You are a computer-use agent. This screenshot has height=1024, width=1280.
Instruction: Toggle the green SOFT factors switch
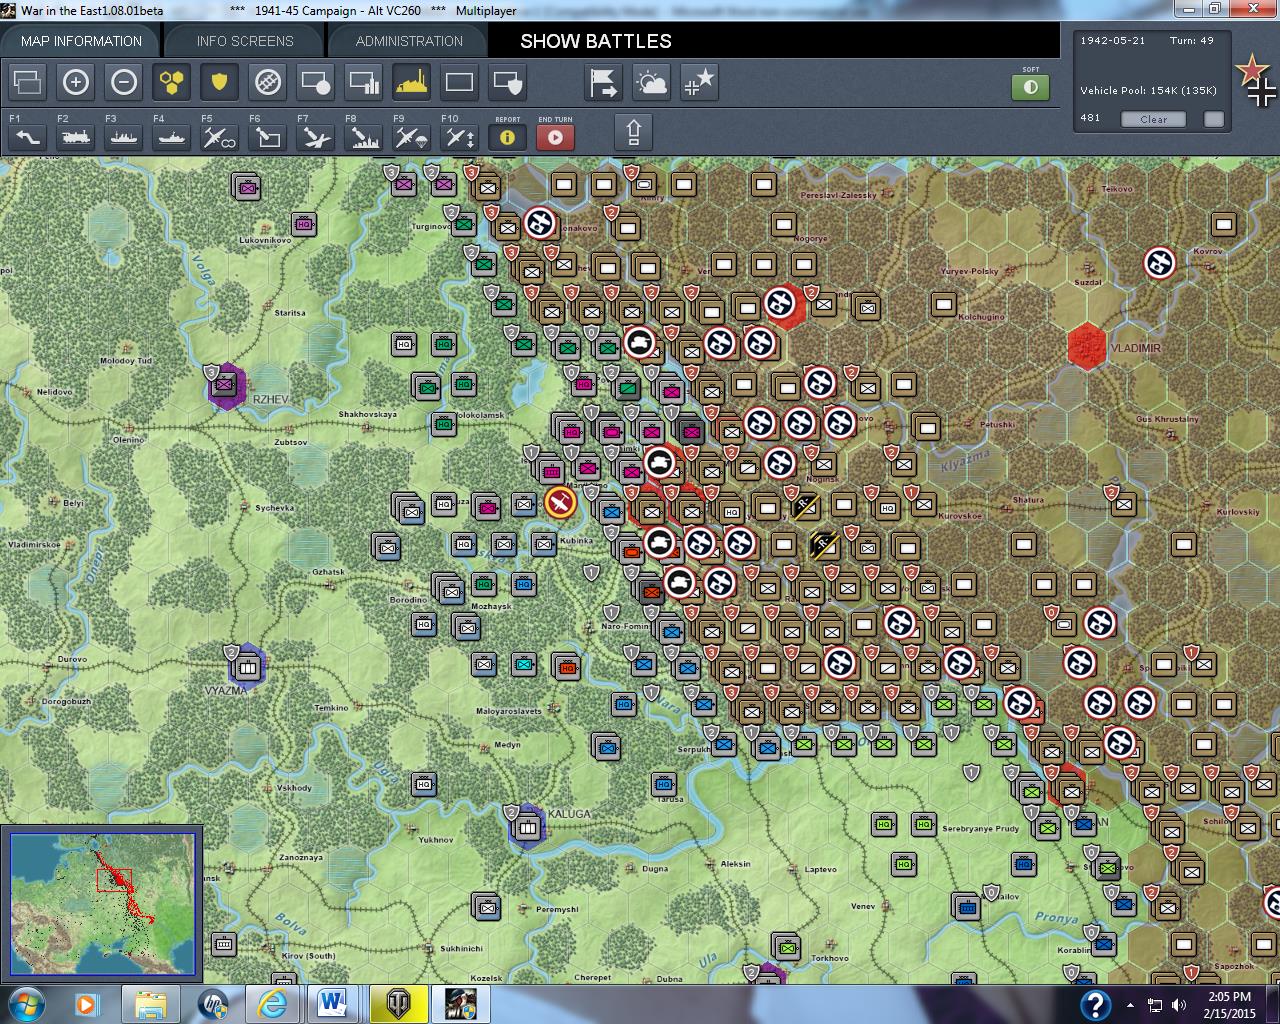1031,87
